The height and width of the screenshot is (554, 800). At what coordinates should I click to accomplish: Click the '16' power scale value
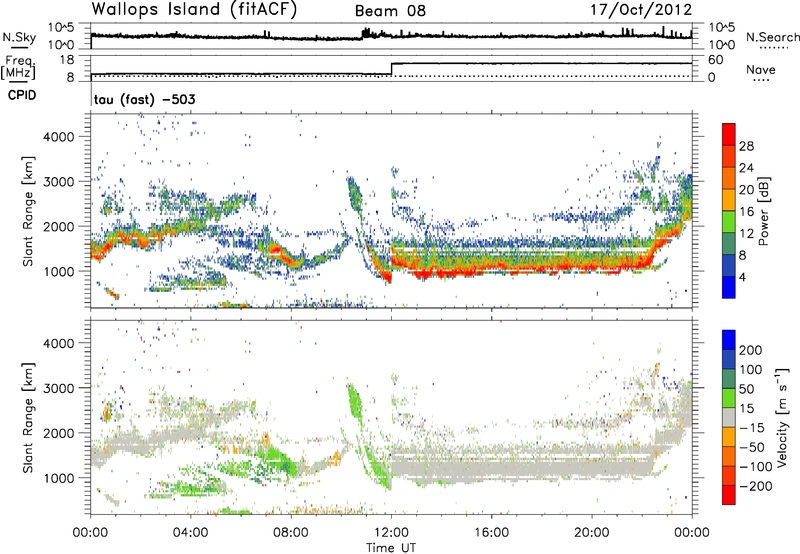pos(746,212)
